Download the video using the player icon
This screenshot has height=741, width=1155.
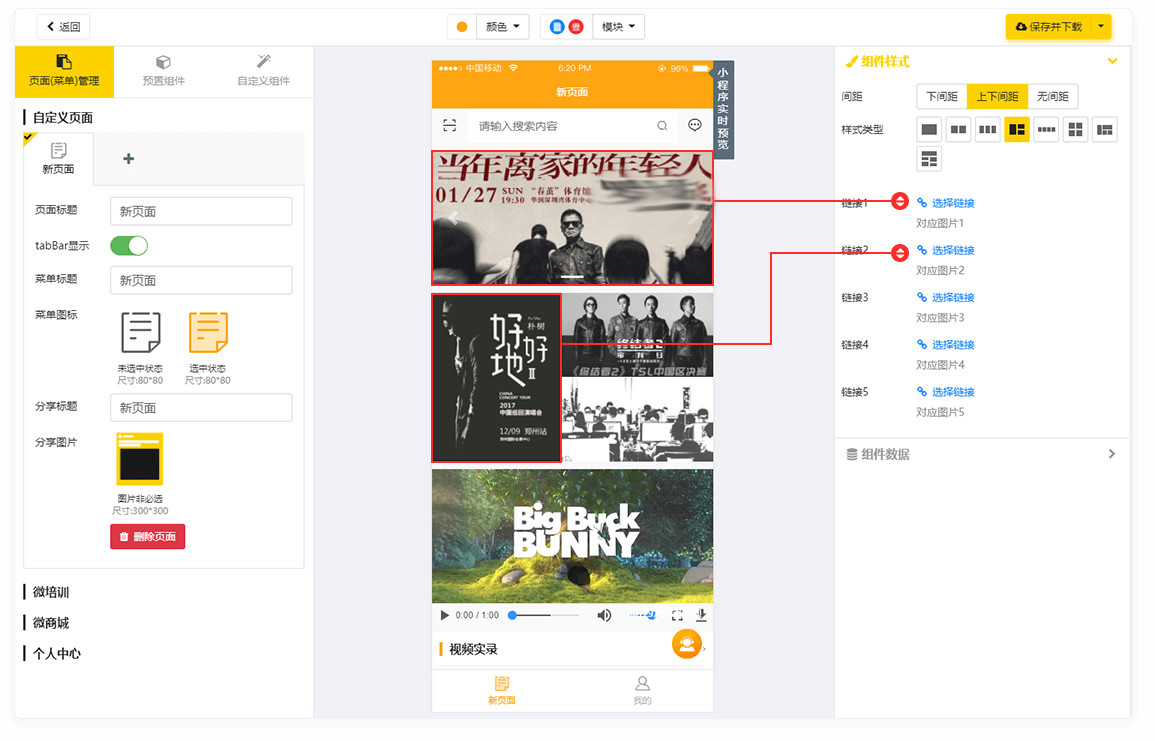coord(701,615)
